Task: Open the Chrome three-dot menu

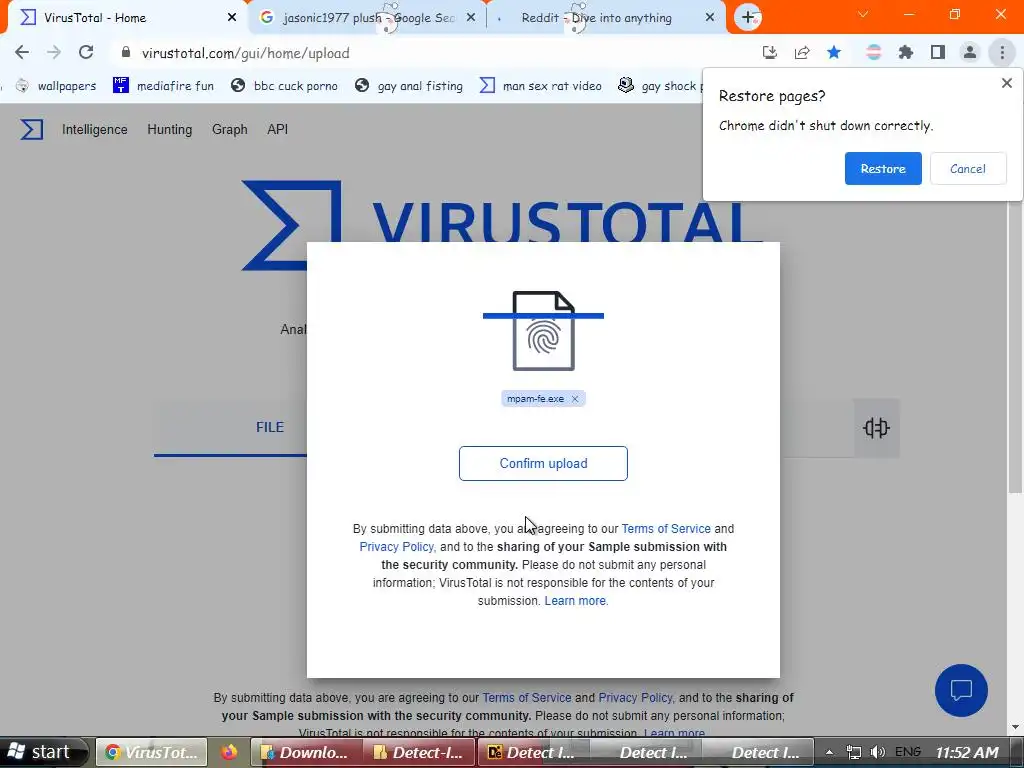Action: [1002, 52]
